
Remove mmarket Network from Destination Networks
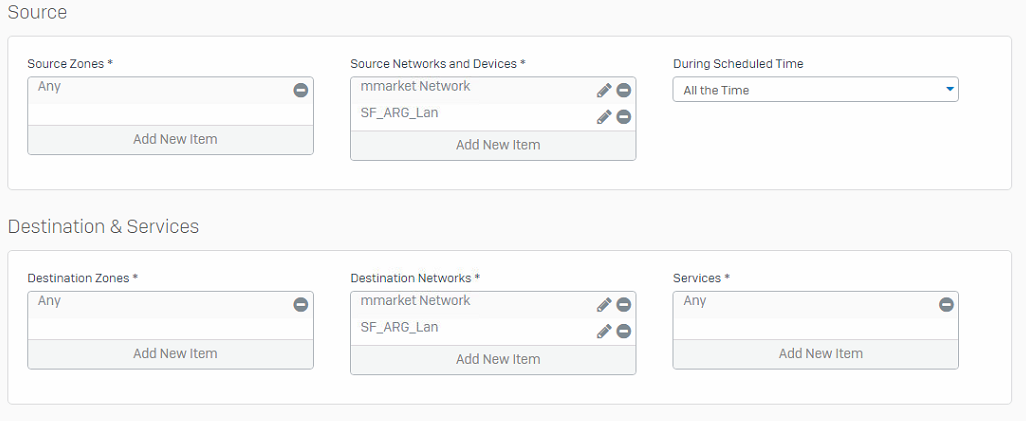(623, 304)
